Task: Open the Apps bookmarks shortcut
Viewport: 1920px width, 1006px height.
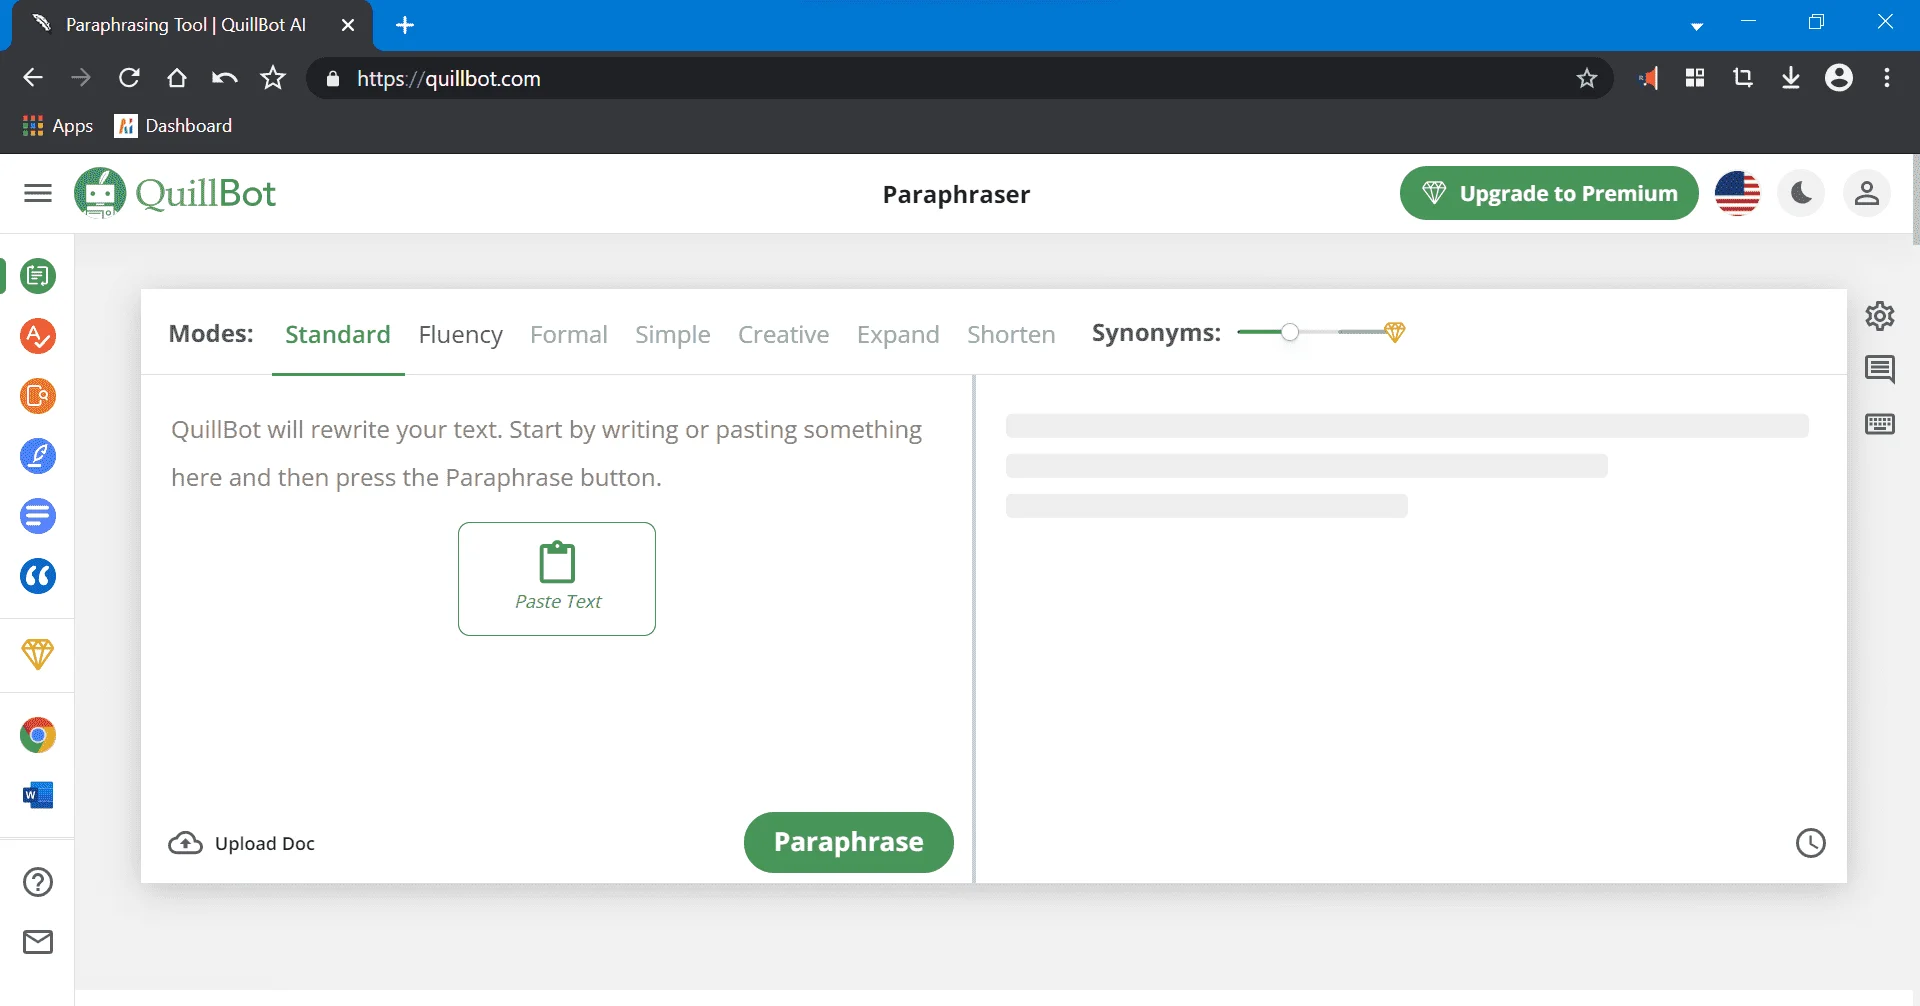Action: coord(57,126)
